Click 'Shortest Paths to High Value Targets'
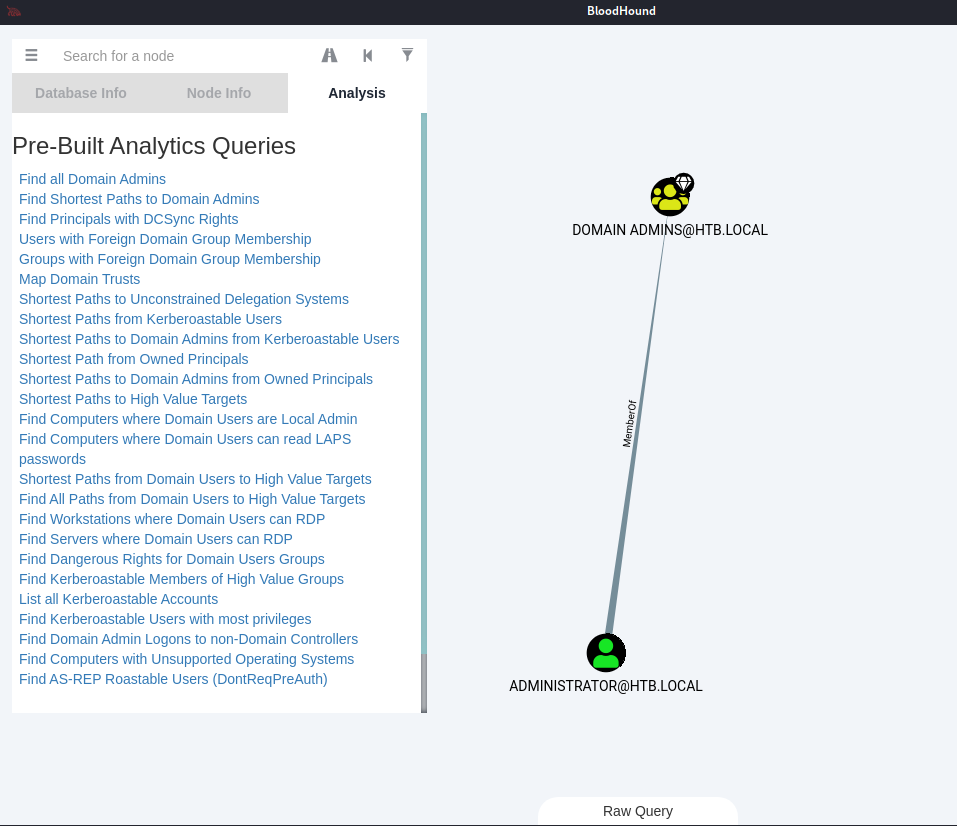957x826 pixels. pyautogui.click(x=133, y=399)
